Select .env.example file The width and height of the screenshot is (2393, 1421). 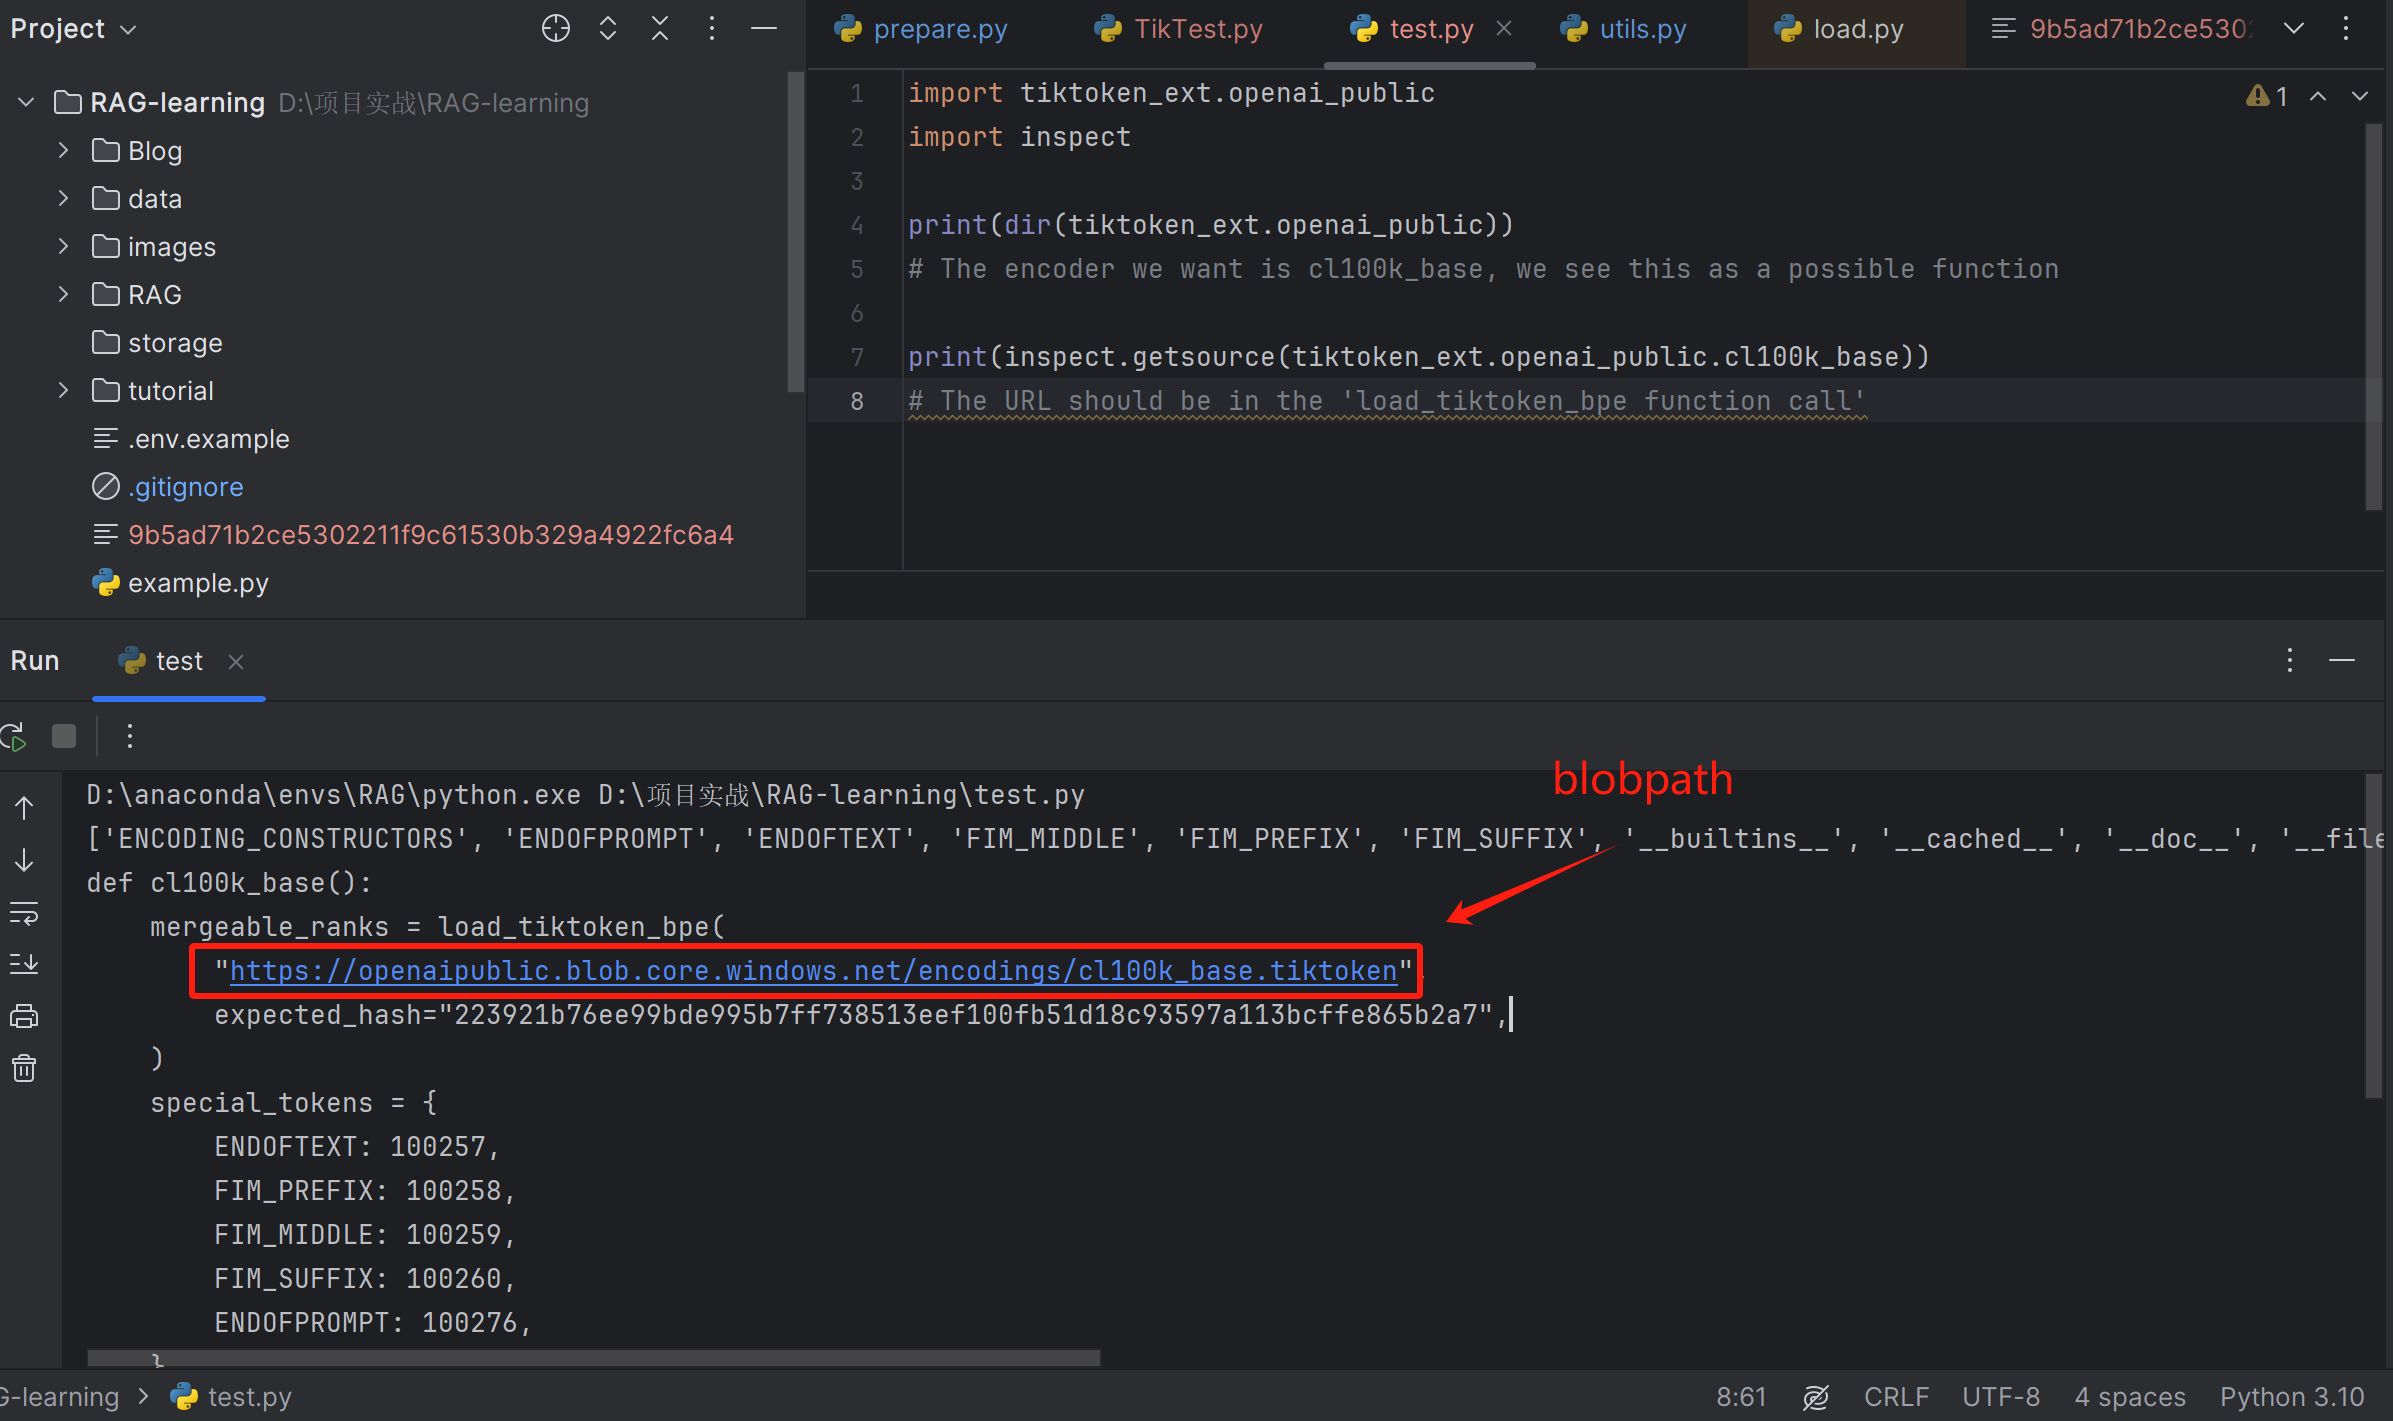click(x=191, y=438)
